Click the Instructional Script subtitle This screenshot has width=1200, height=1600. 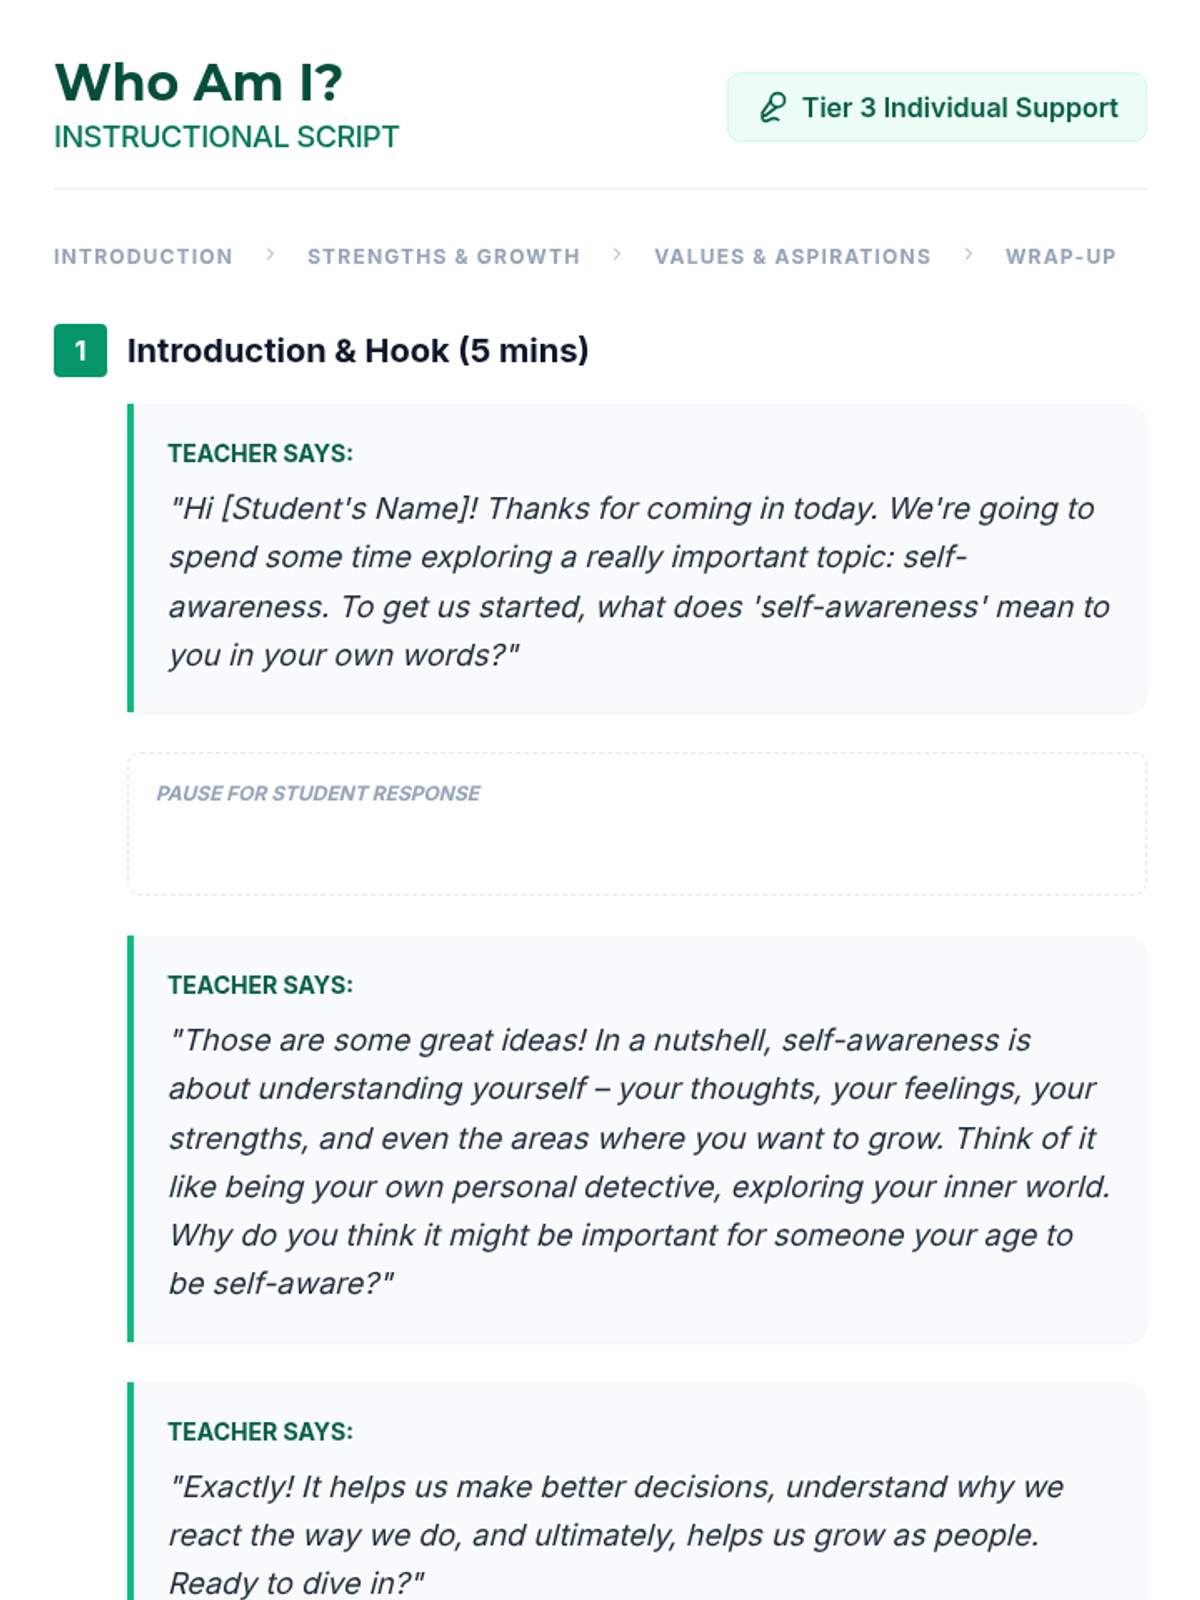[x=226, y=137]
